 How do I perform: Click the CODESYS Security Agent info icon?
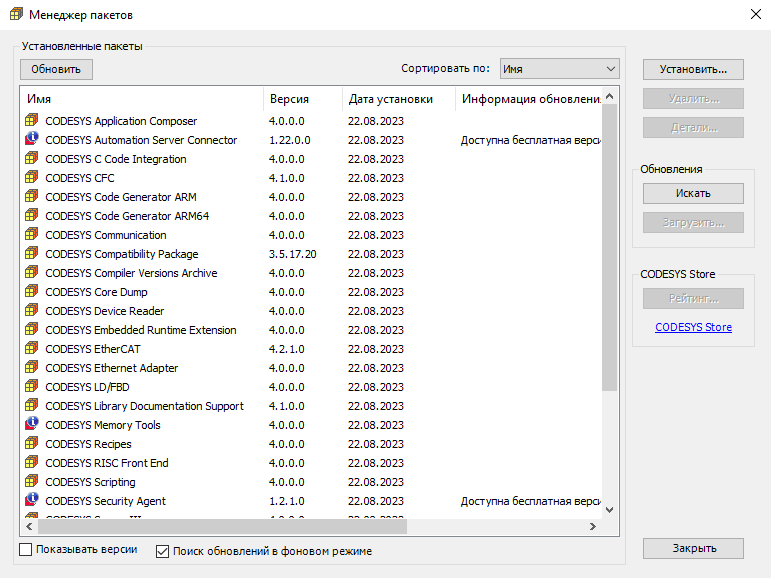click(32, 501)
